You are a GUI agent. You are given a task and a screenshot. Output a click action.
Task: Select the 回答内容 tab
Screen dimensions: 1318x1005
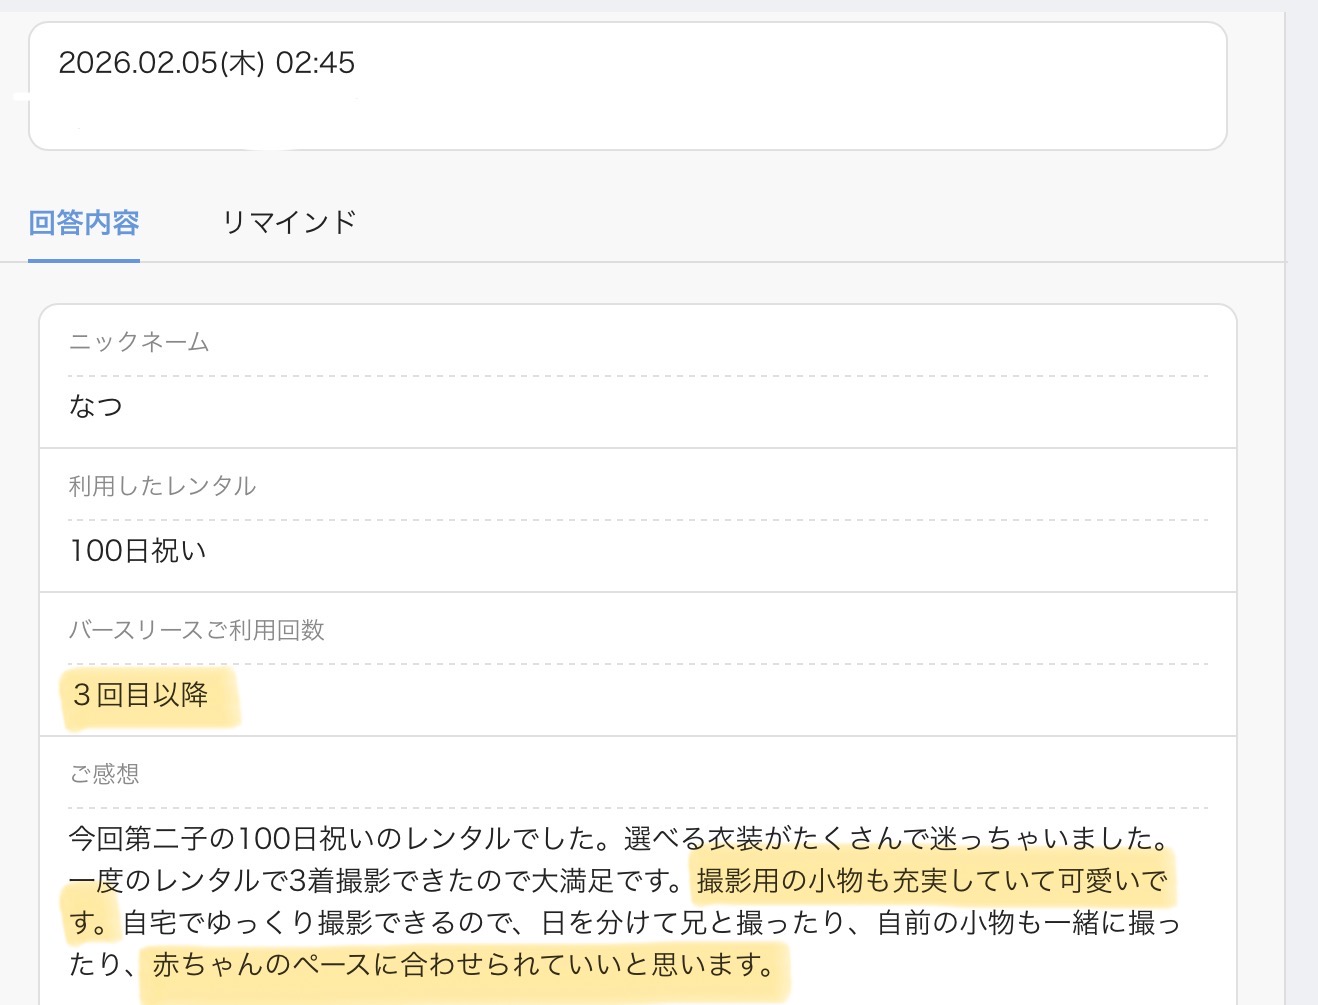84,222
